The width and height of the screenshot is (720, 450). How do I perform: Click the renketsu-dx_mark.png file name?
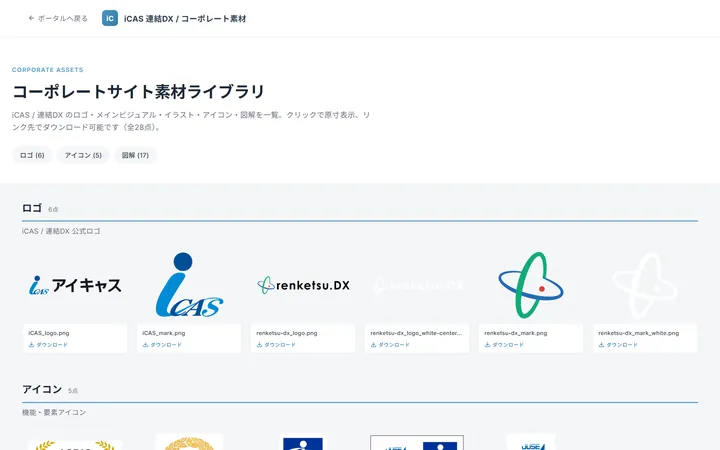[516, 333]
